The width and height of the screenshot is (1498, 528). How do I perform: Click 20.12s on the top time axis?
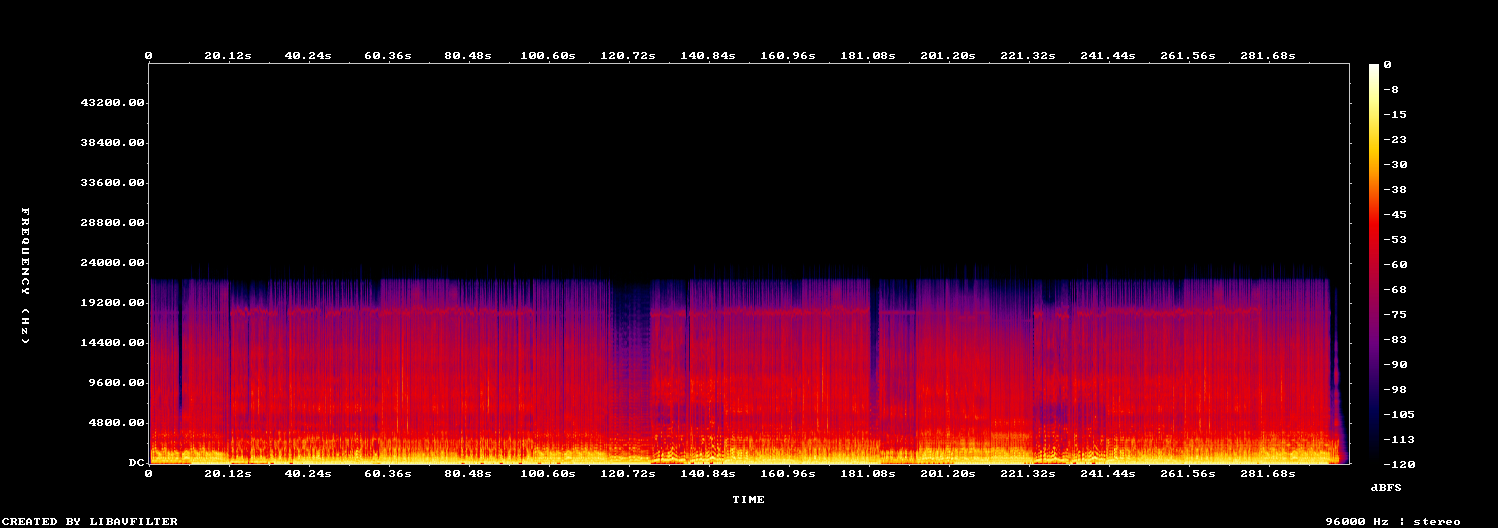[x=228, y=56]
